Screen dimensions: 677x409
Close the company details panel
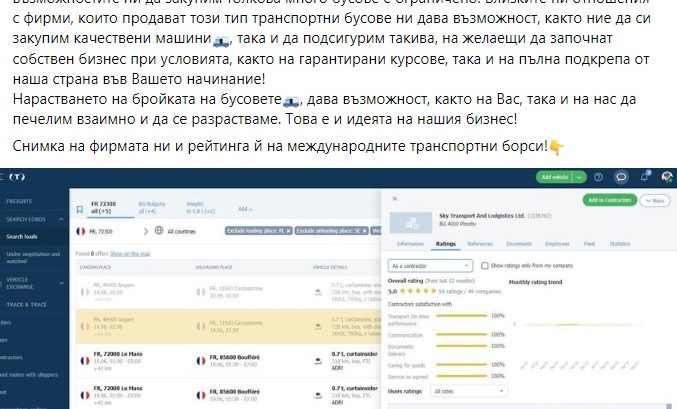click(x=394, y=199)
